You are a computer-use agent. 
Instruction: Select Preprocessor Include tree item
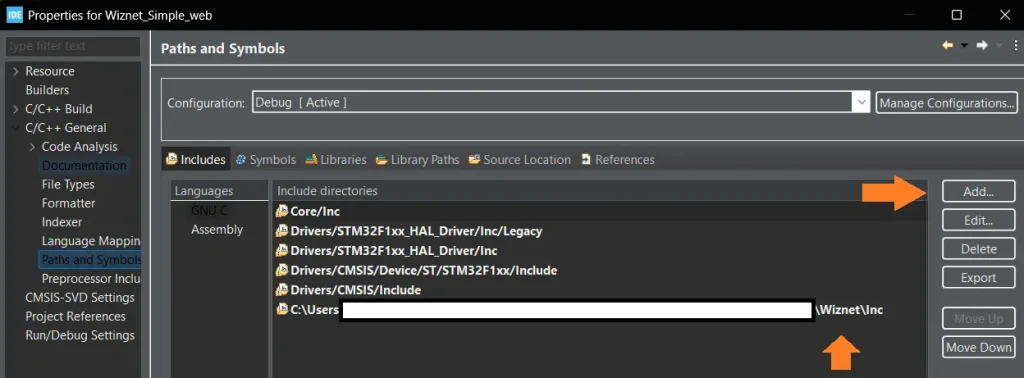pos(91,279)
